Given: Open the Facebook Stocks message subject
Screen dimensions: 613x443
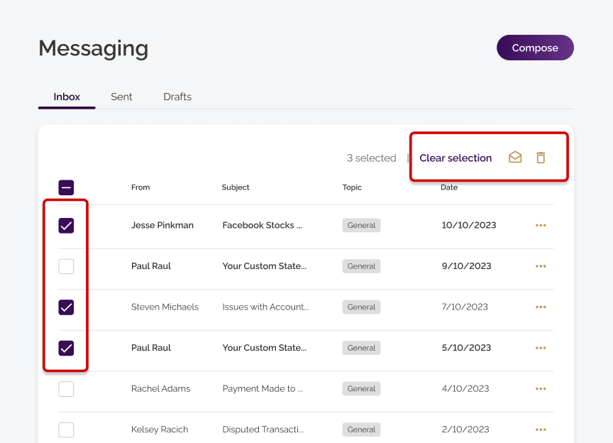Looking at the screenshot, I should [262, 226].
